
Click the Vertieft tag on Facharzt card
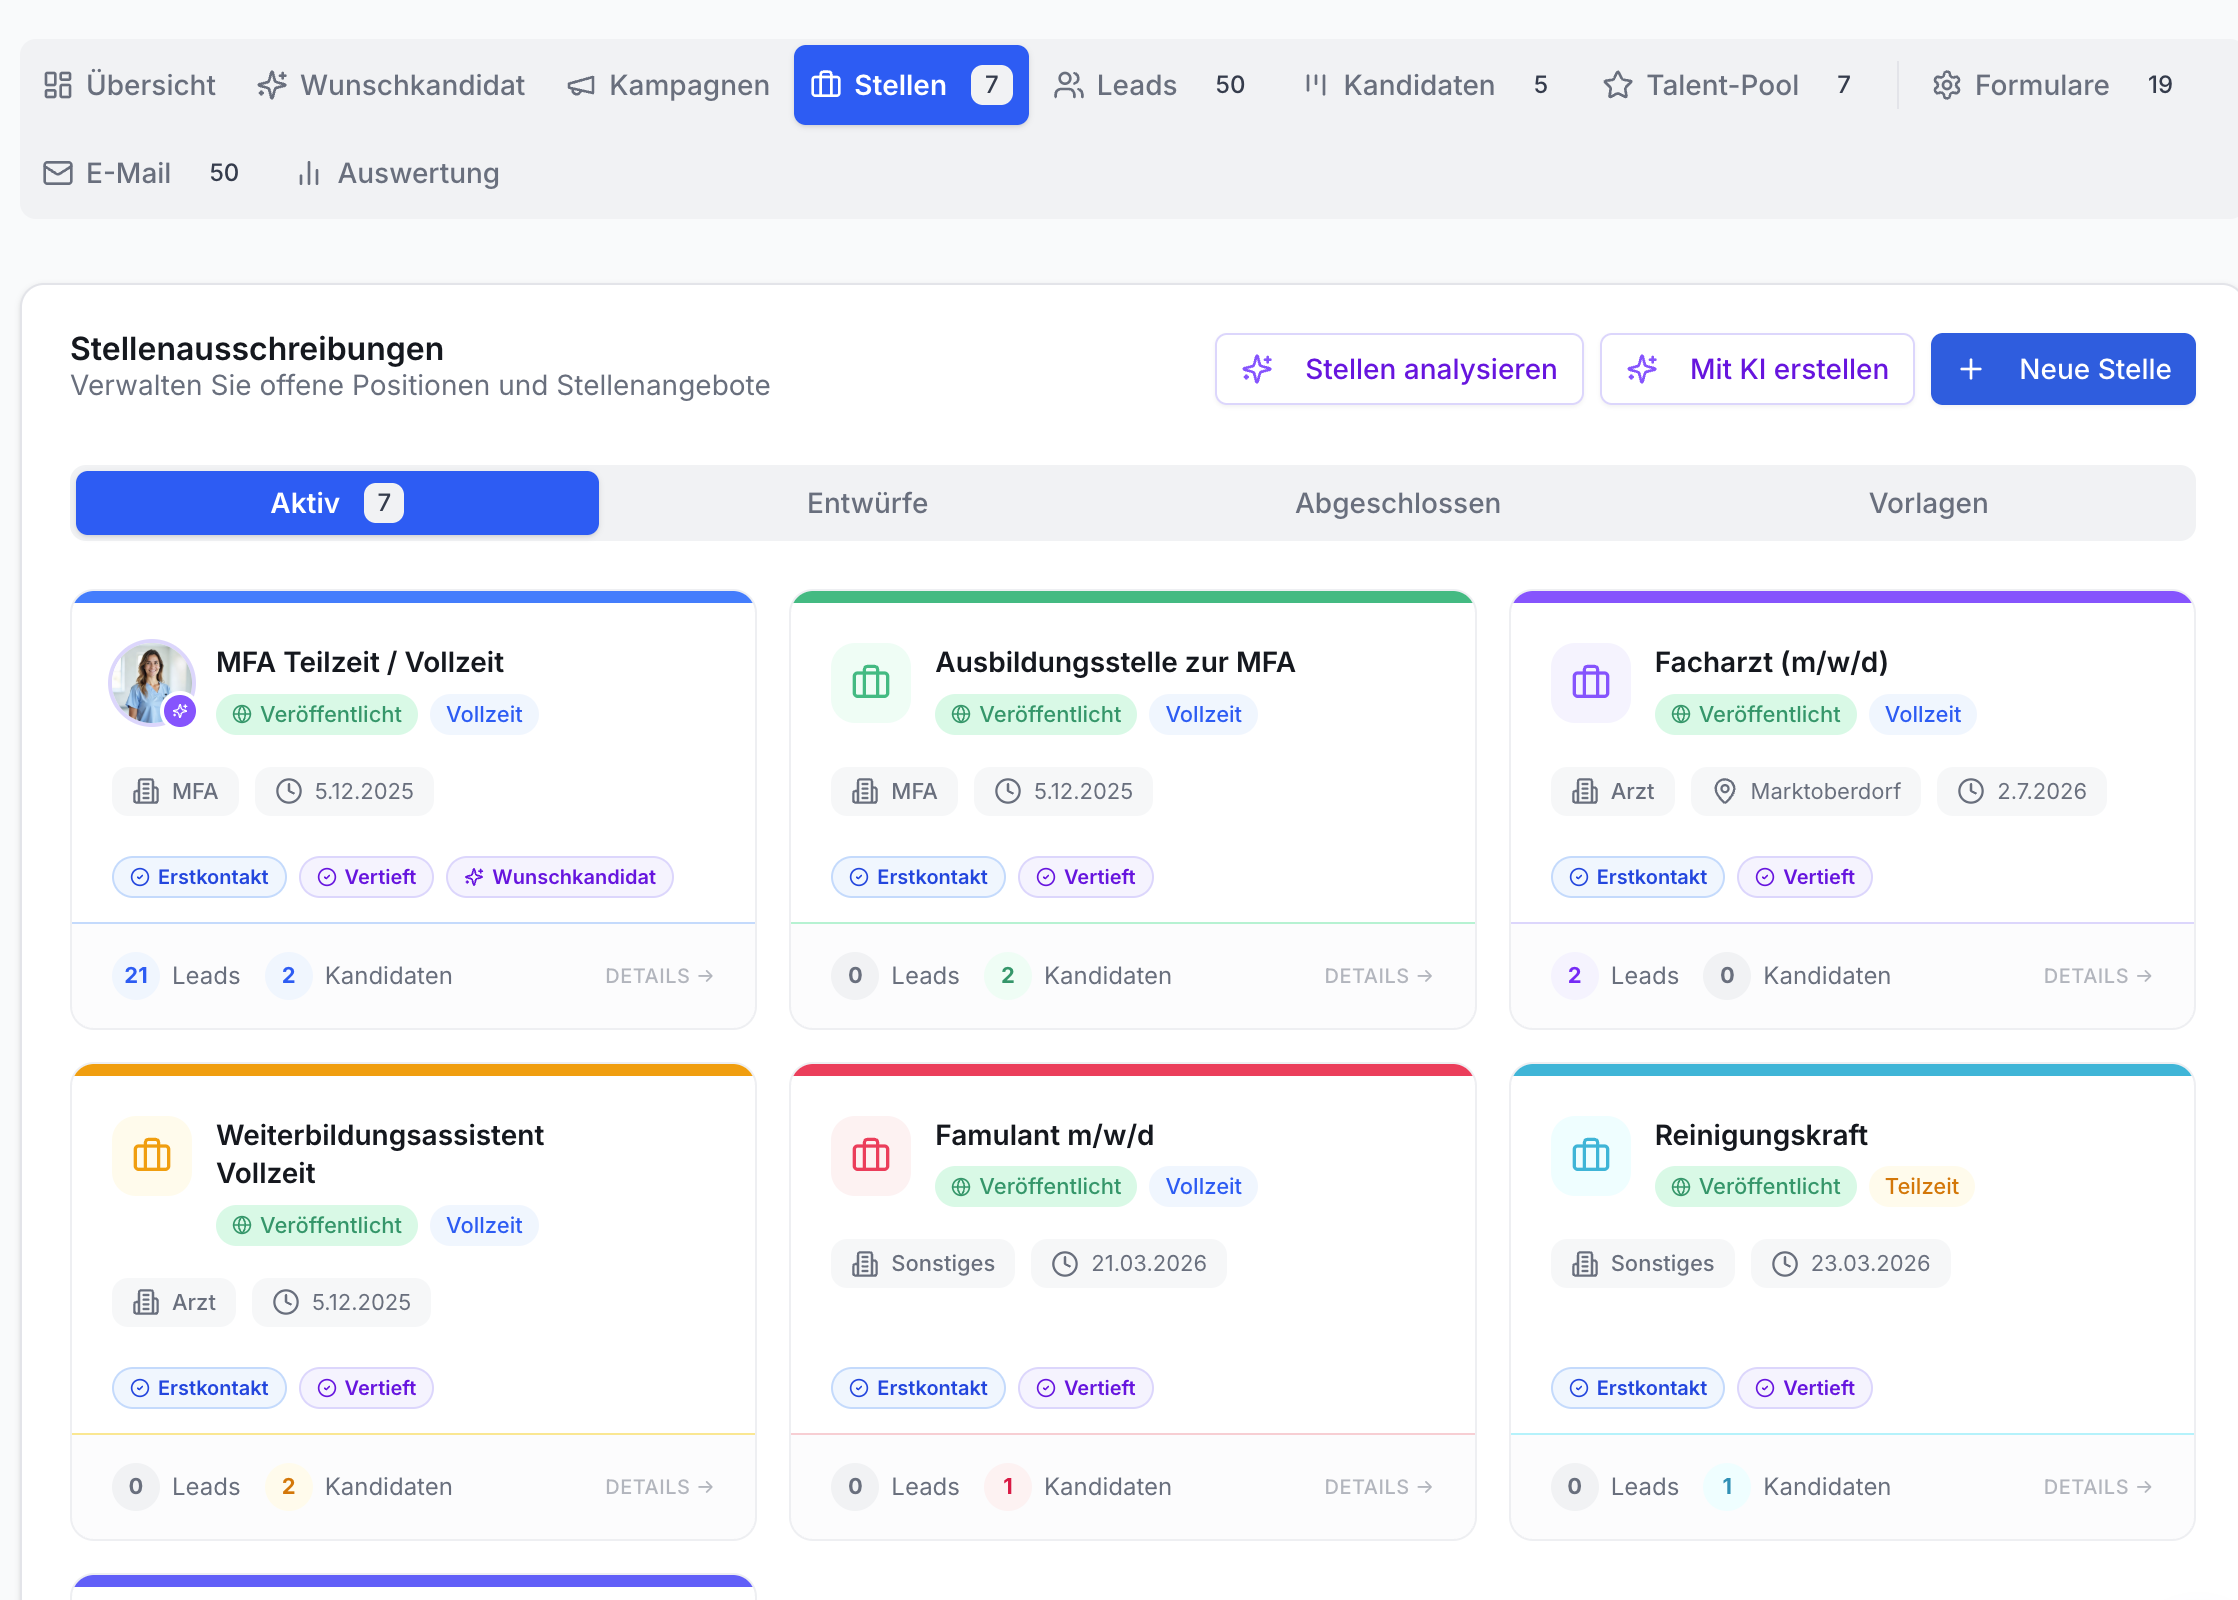click(x=1805, y=877)
